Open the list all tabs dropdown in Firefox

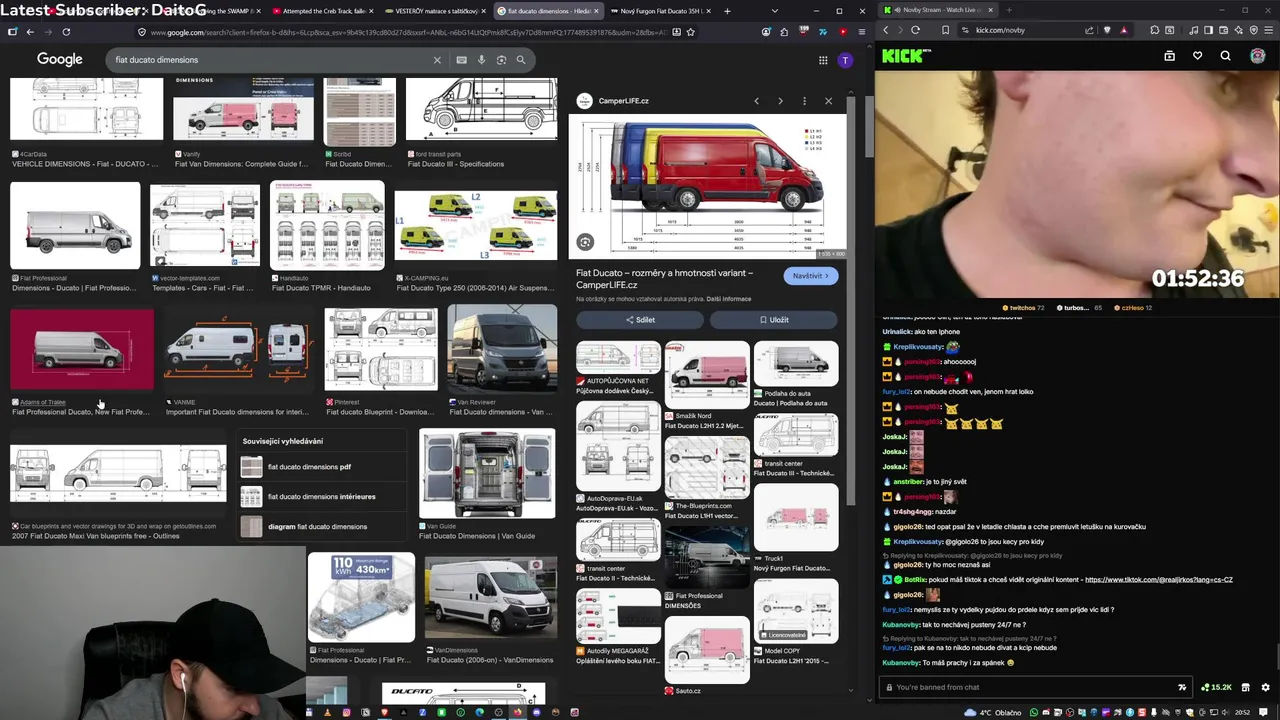point(774,11)
